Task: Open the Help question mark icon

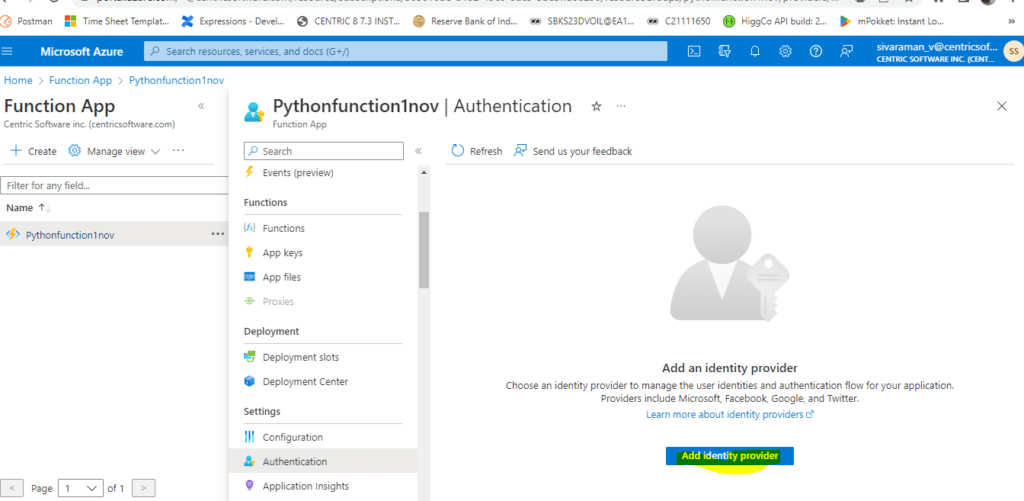Action: point(816,52)
